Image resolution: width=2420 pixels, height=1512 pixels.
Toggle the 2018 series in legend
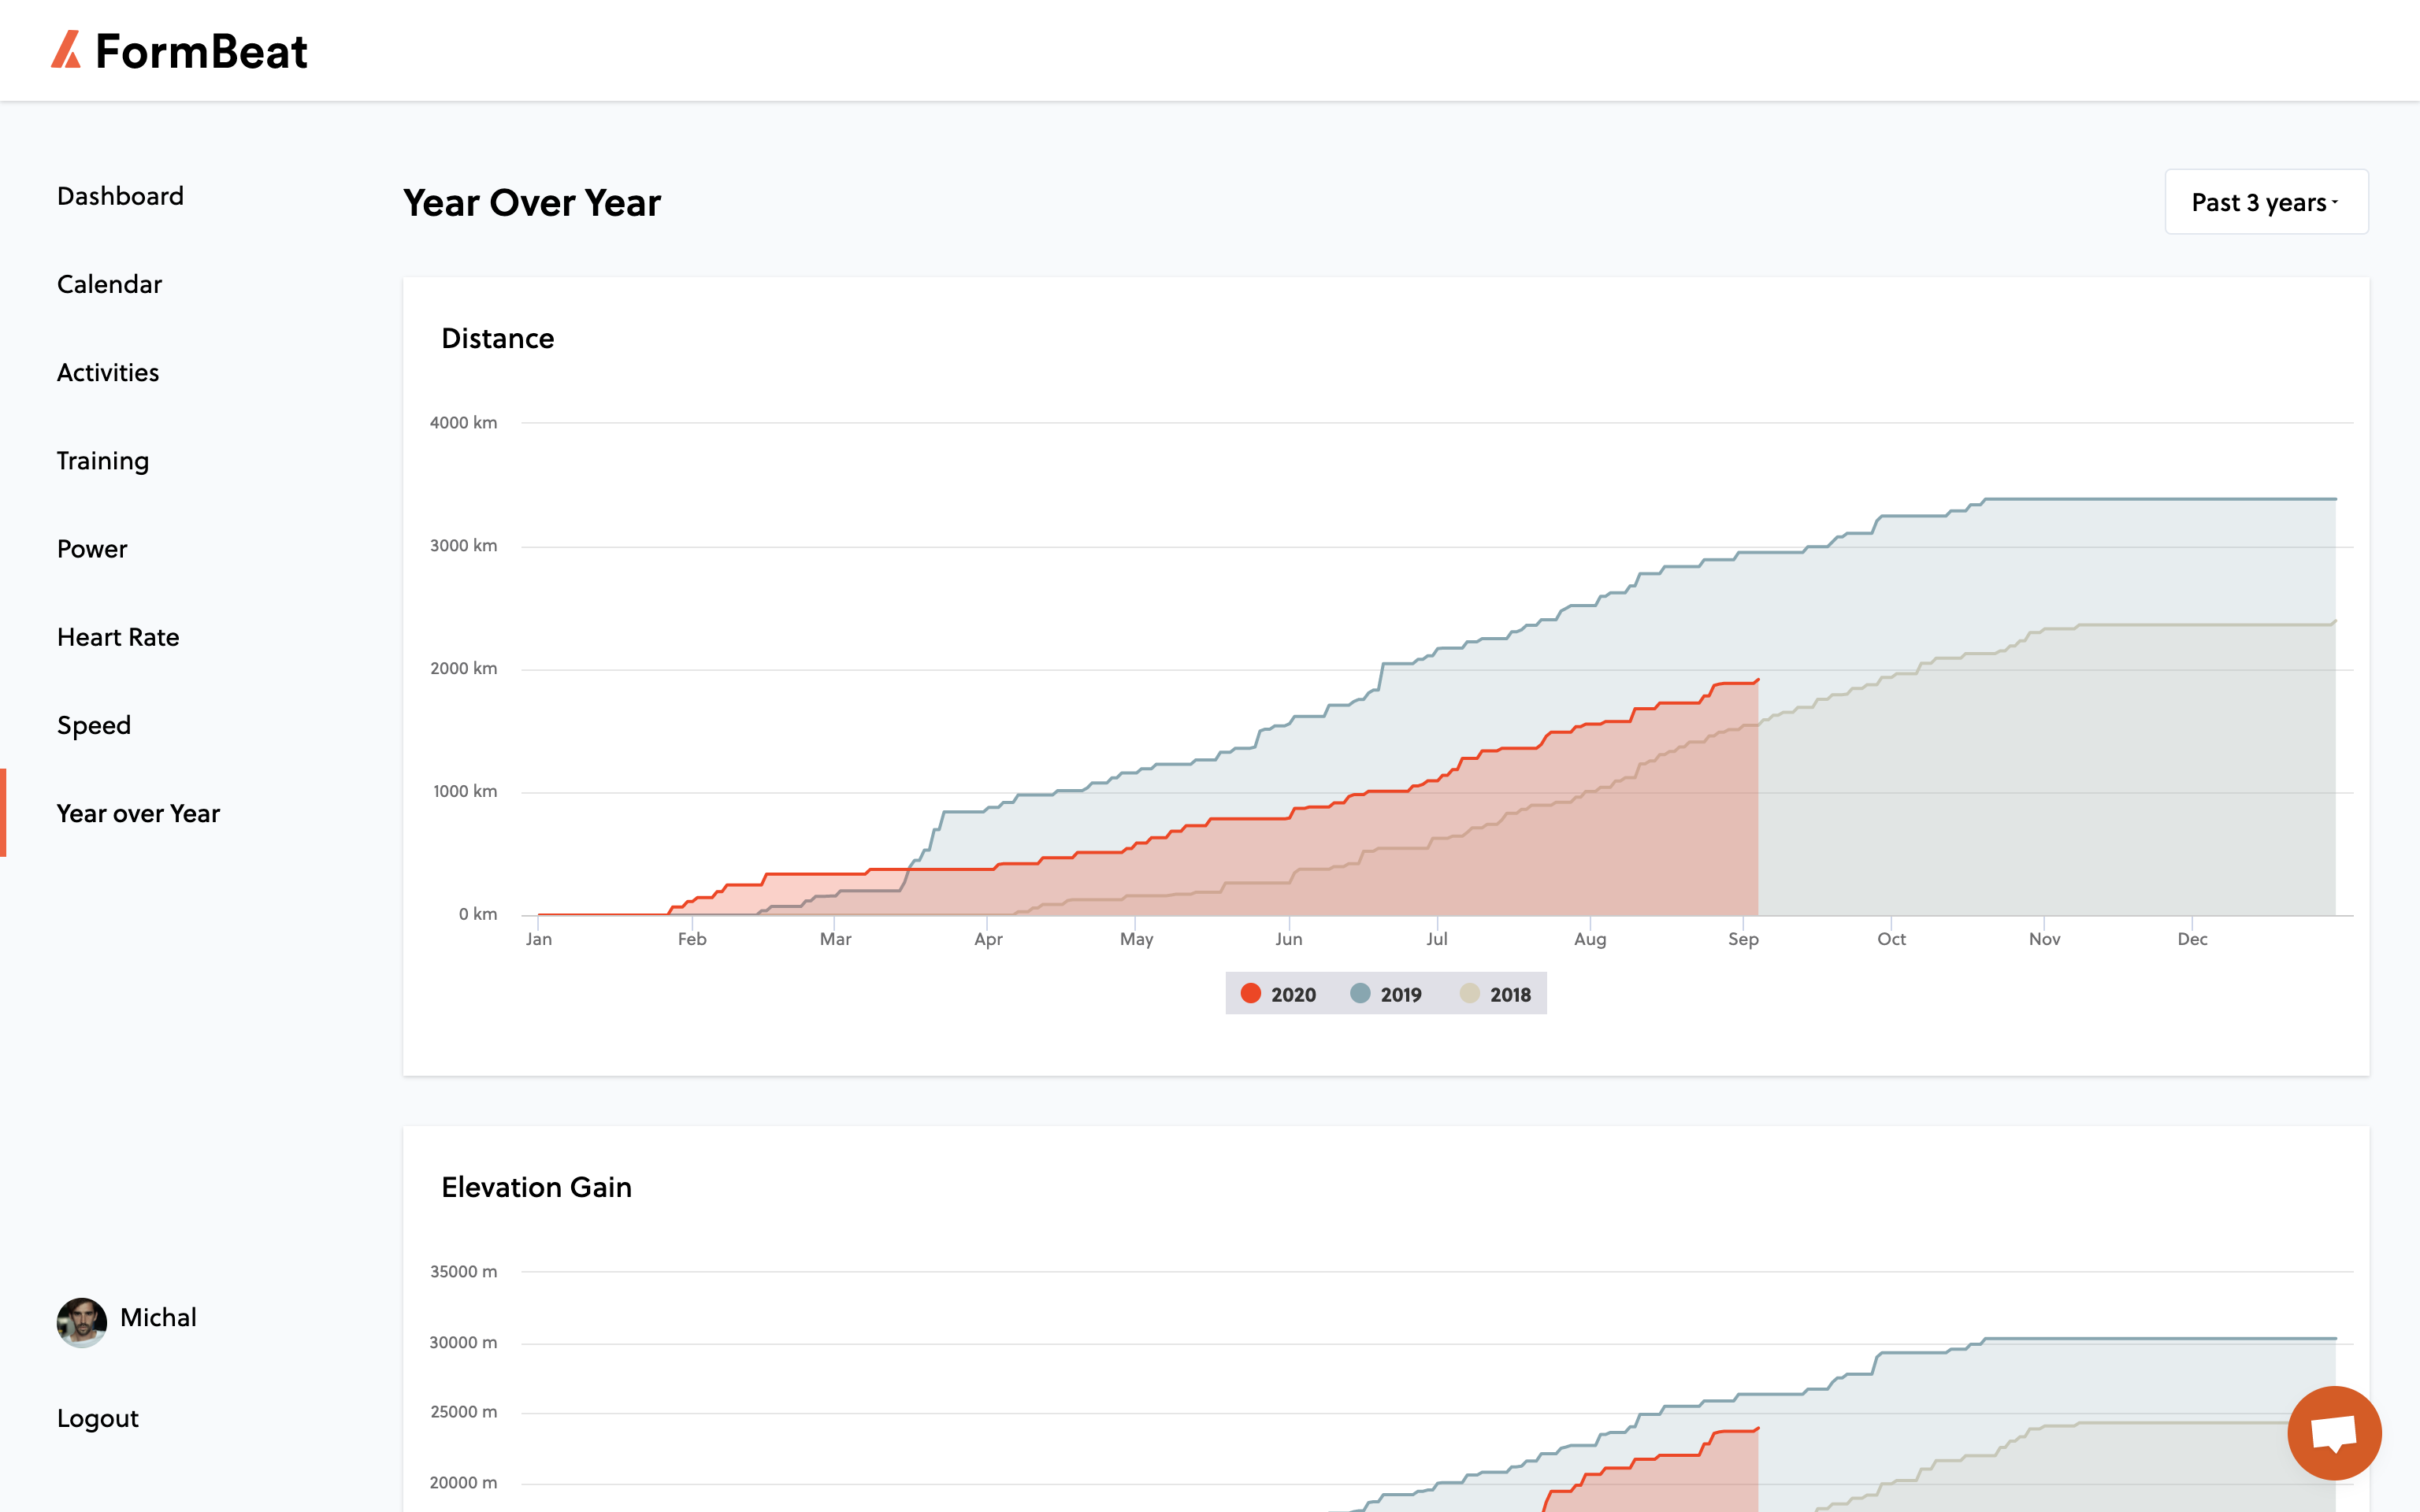(x=1495, y=994)
